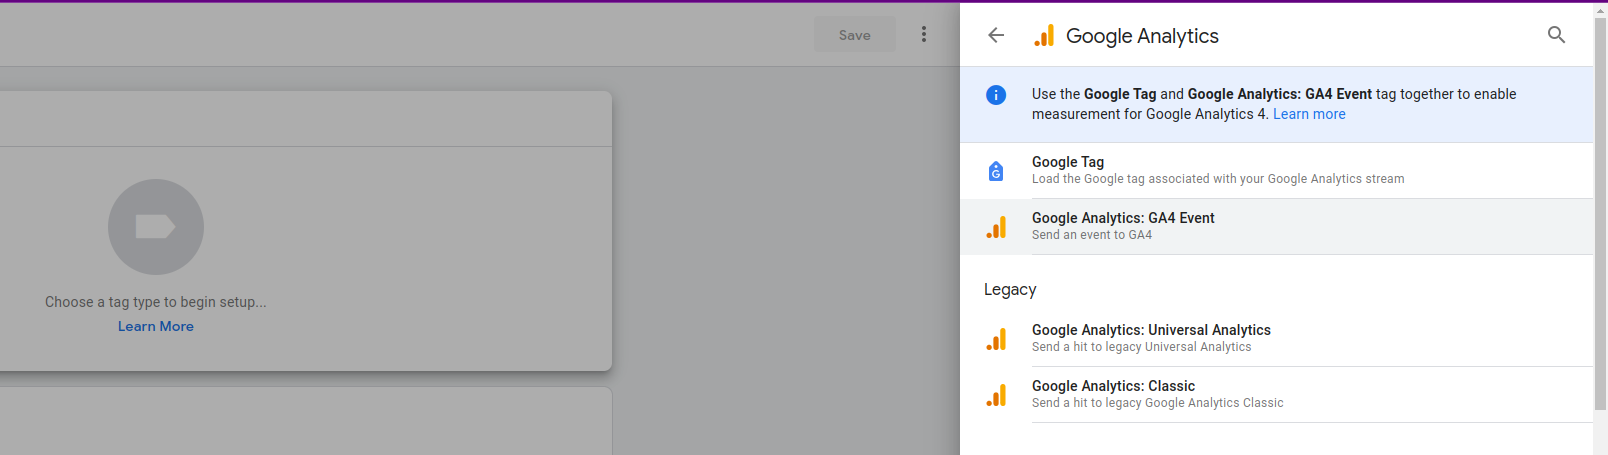The width and height of the screenshot is (1608, 455).
Task: Select Google Analytics: Universal Analytics tag type
Action: [1276, 339]
